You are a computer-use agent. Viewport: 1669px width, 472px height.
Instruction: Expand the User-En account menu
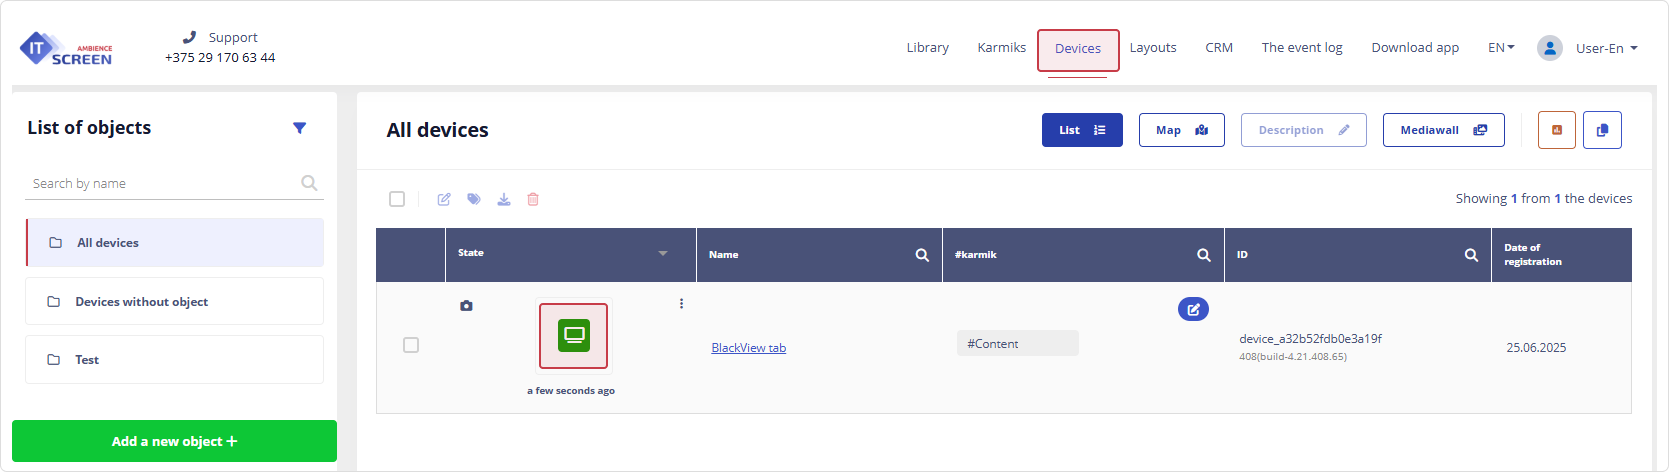point(1605,48)
